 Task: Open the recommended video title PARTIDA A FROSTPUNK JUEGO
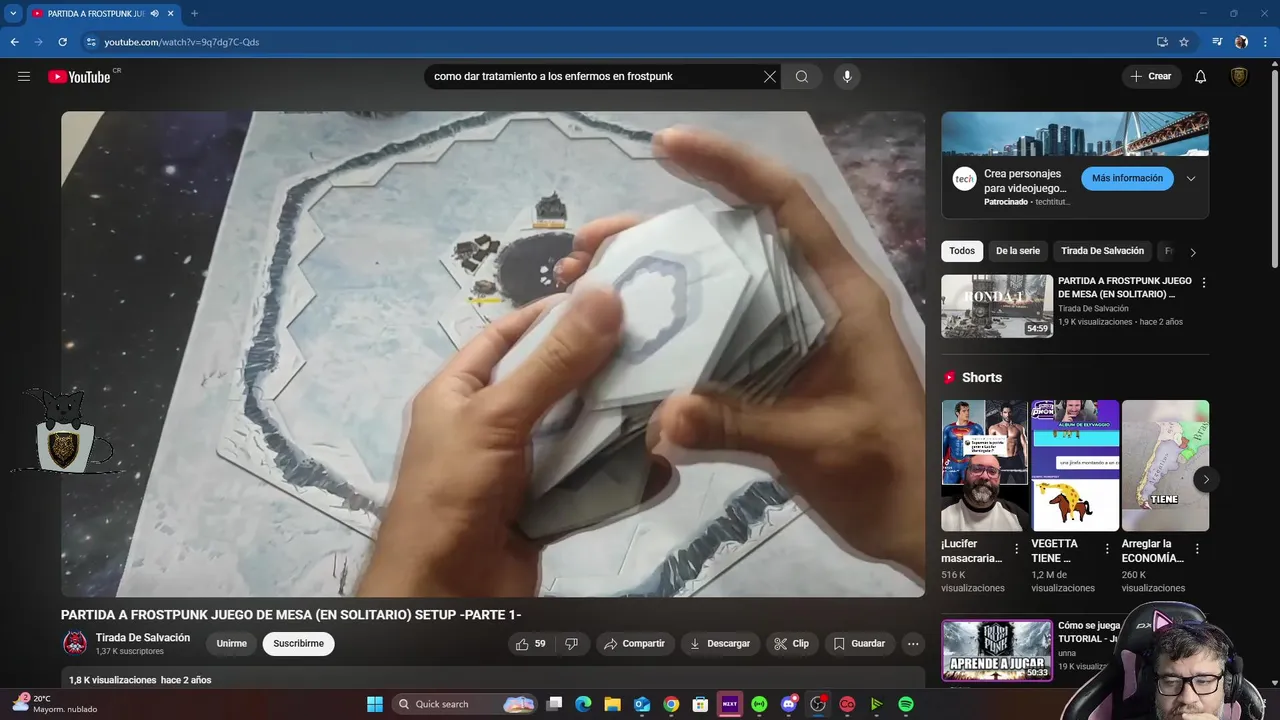[x=1125, y=288]
